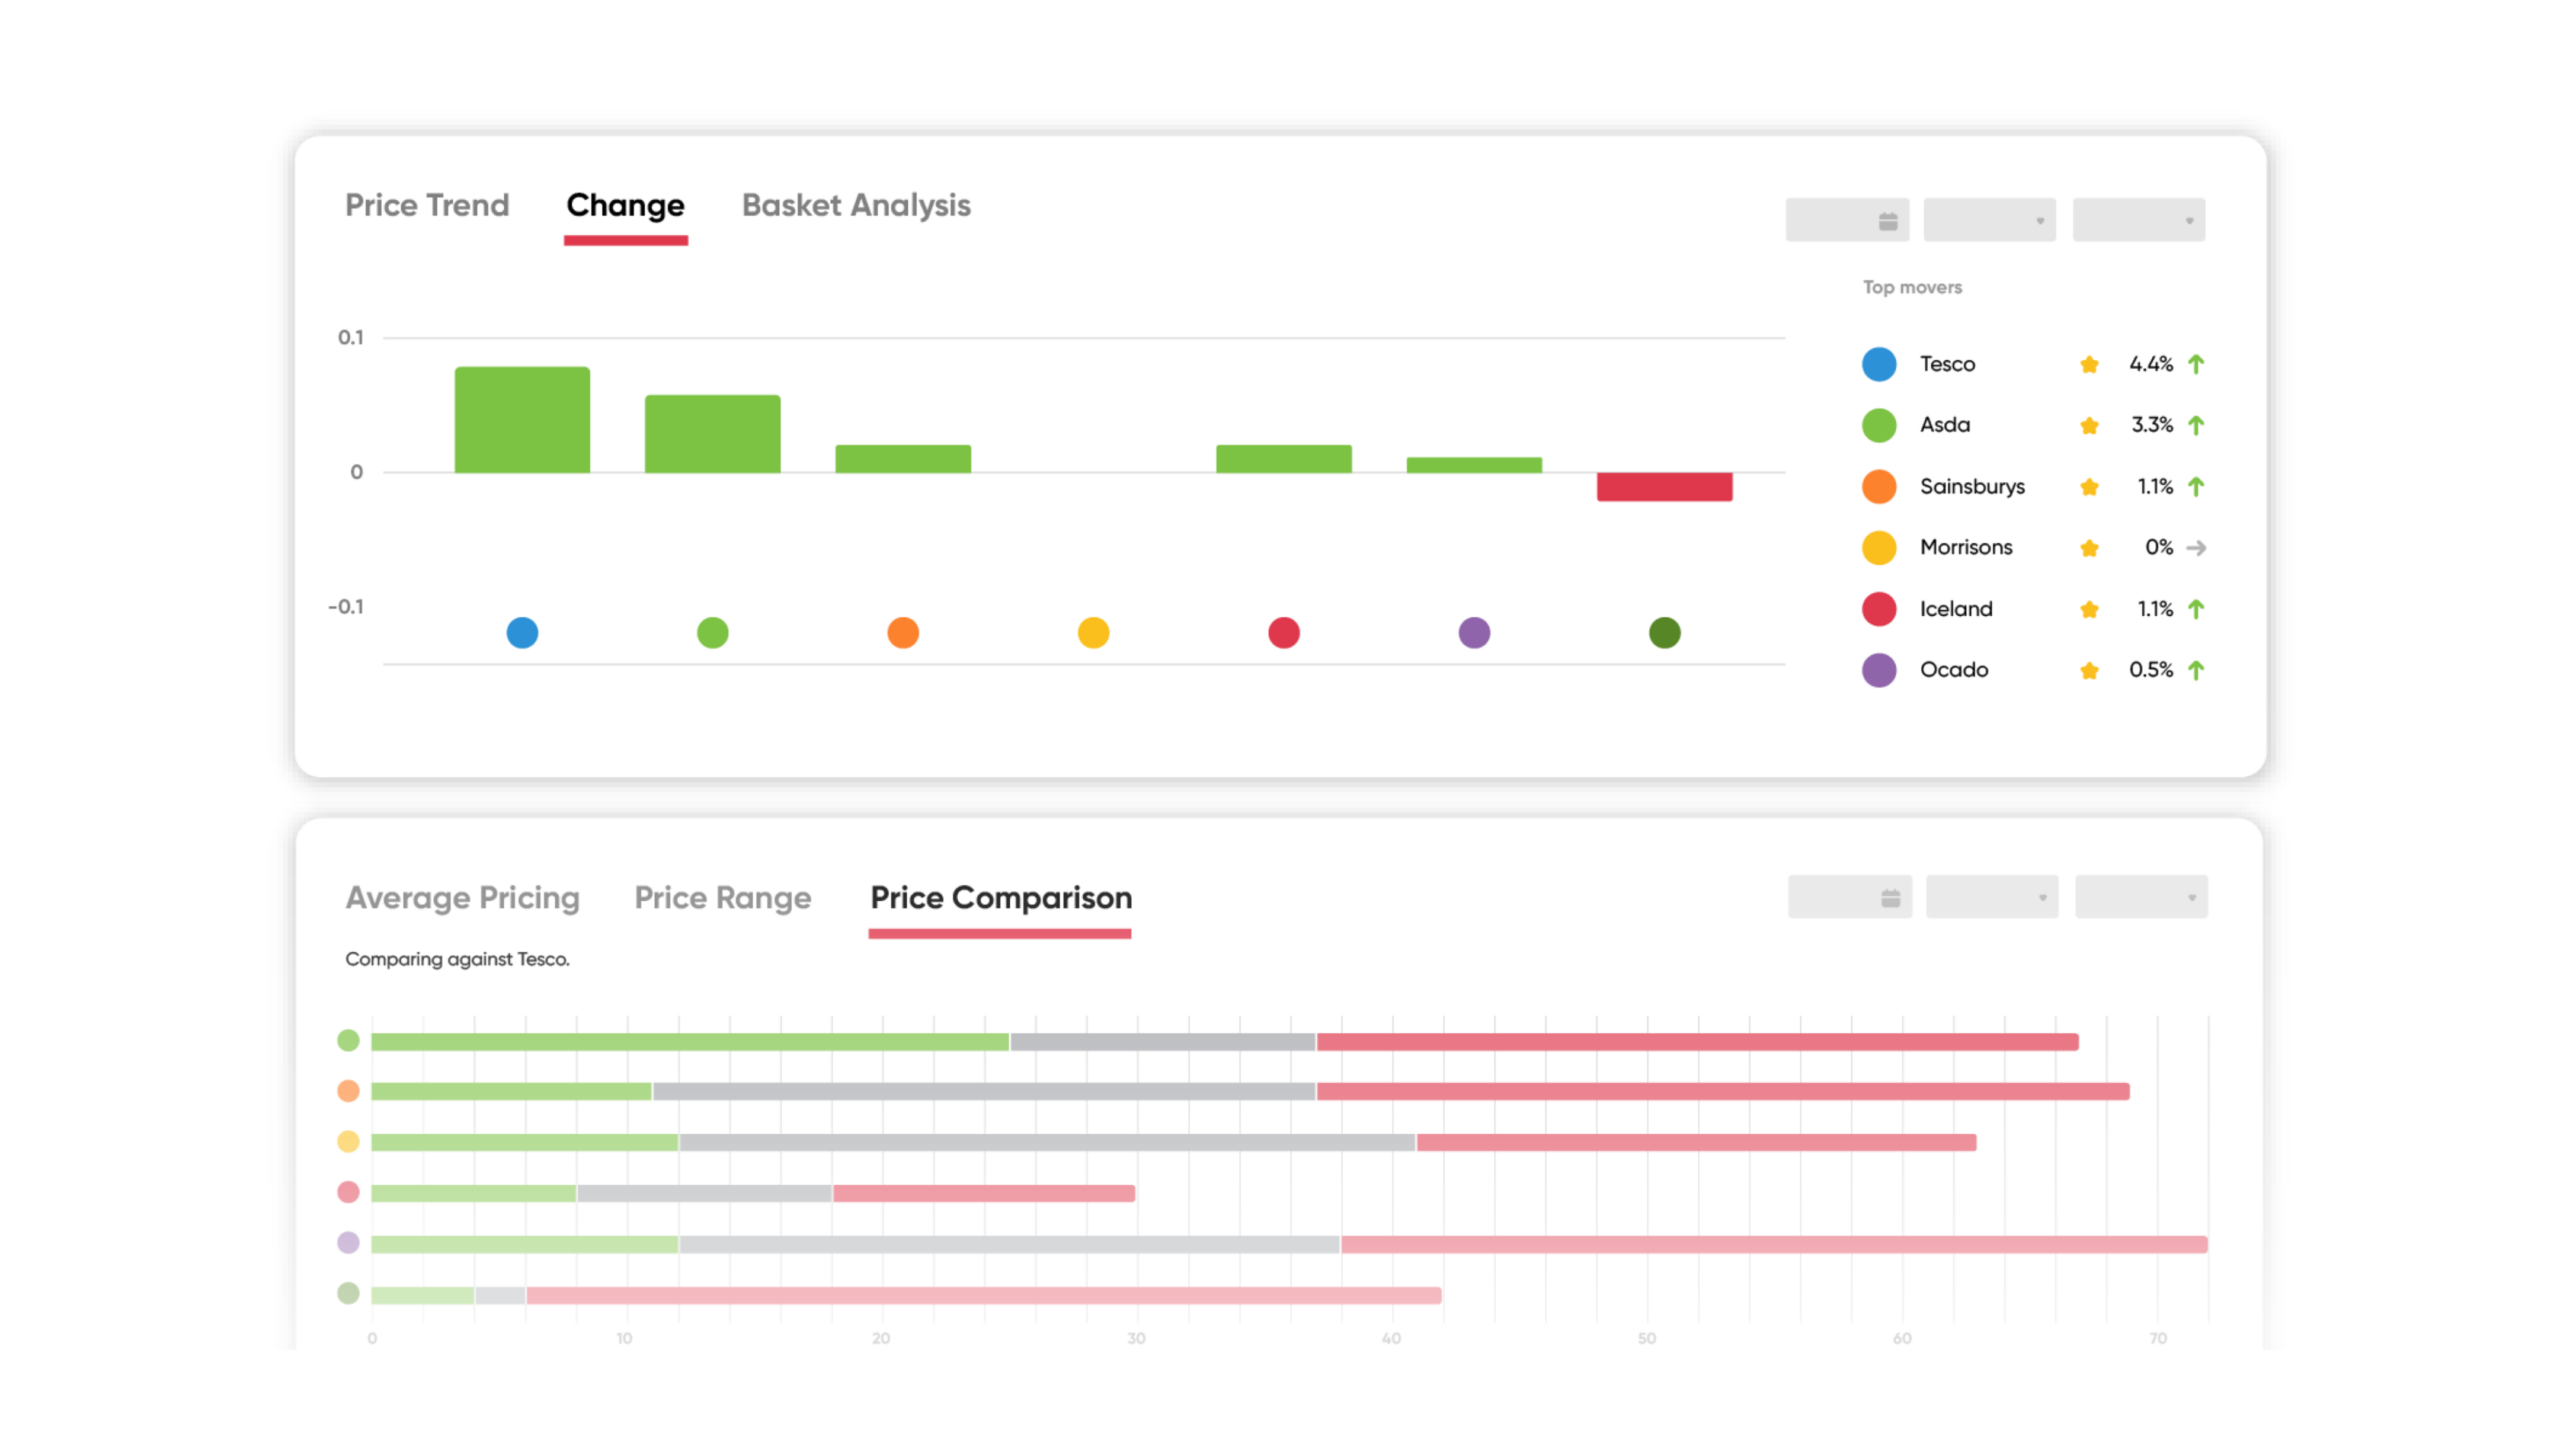Viewport: 2560px width, 1440px height.
Task: Toggle the favorite star for Sainsburys
Action: [x=2089, y=487]
